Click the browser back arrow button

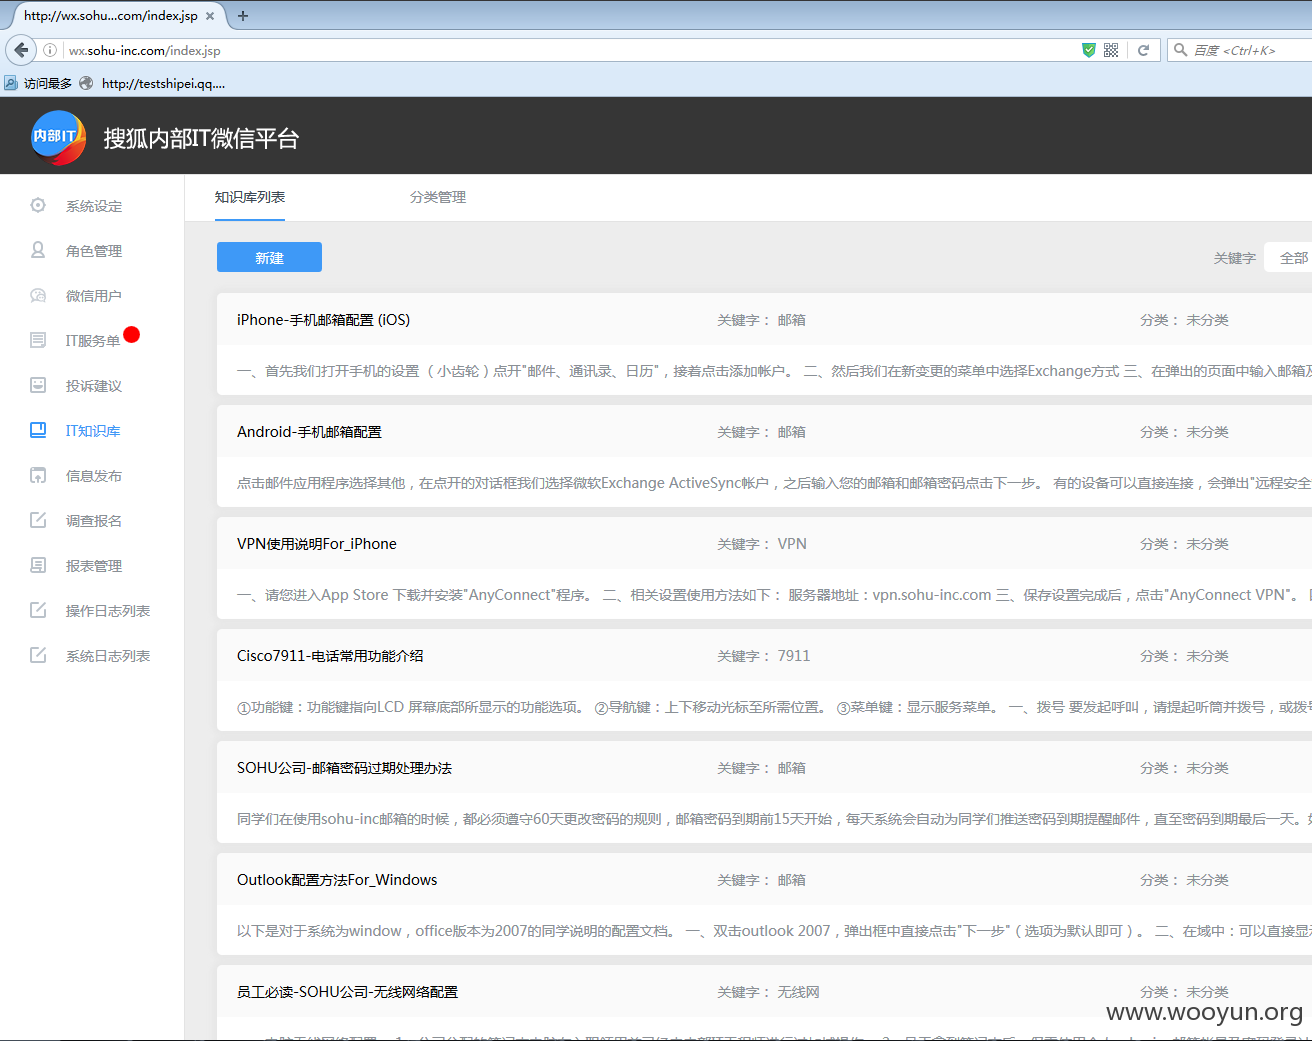tap(21, 49)
